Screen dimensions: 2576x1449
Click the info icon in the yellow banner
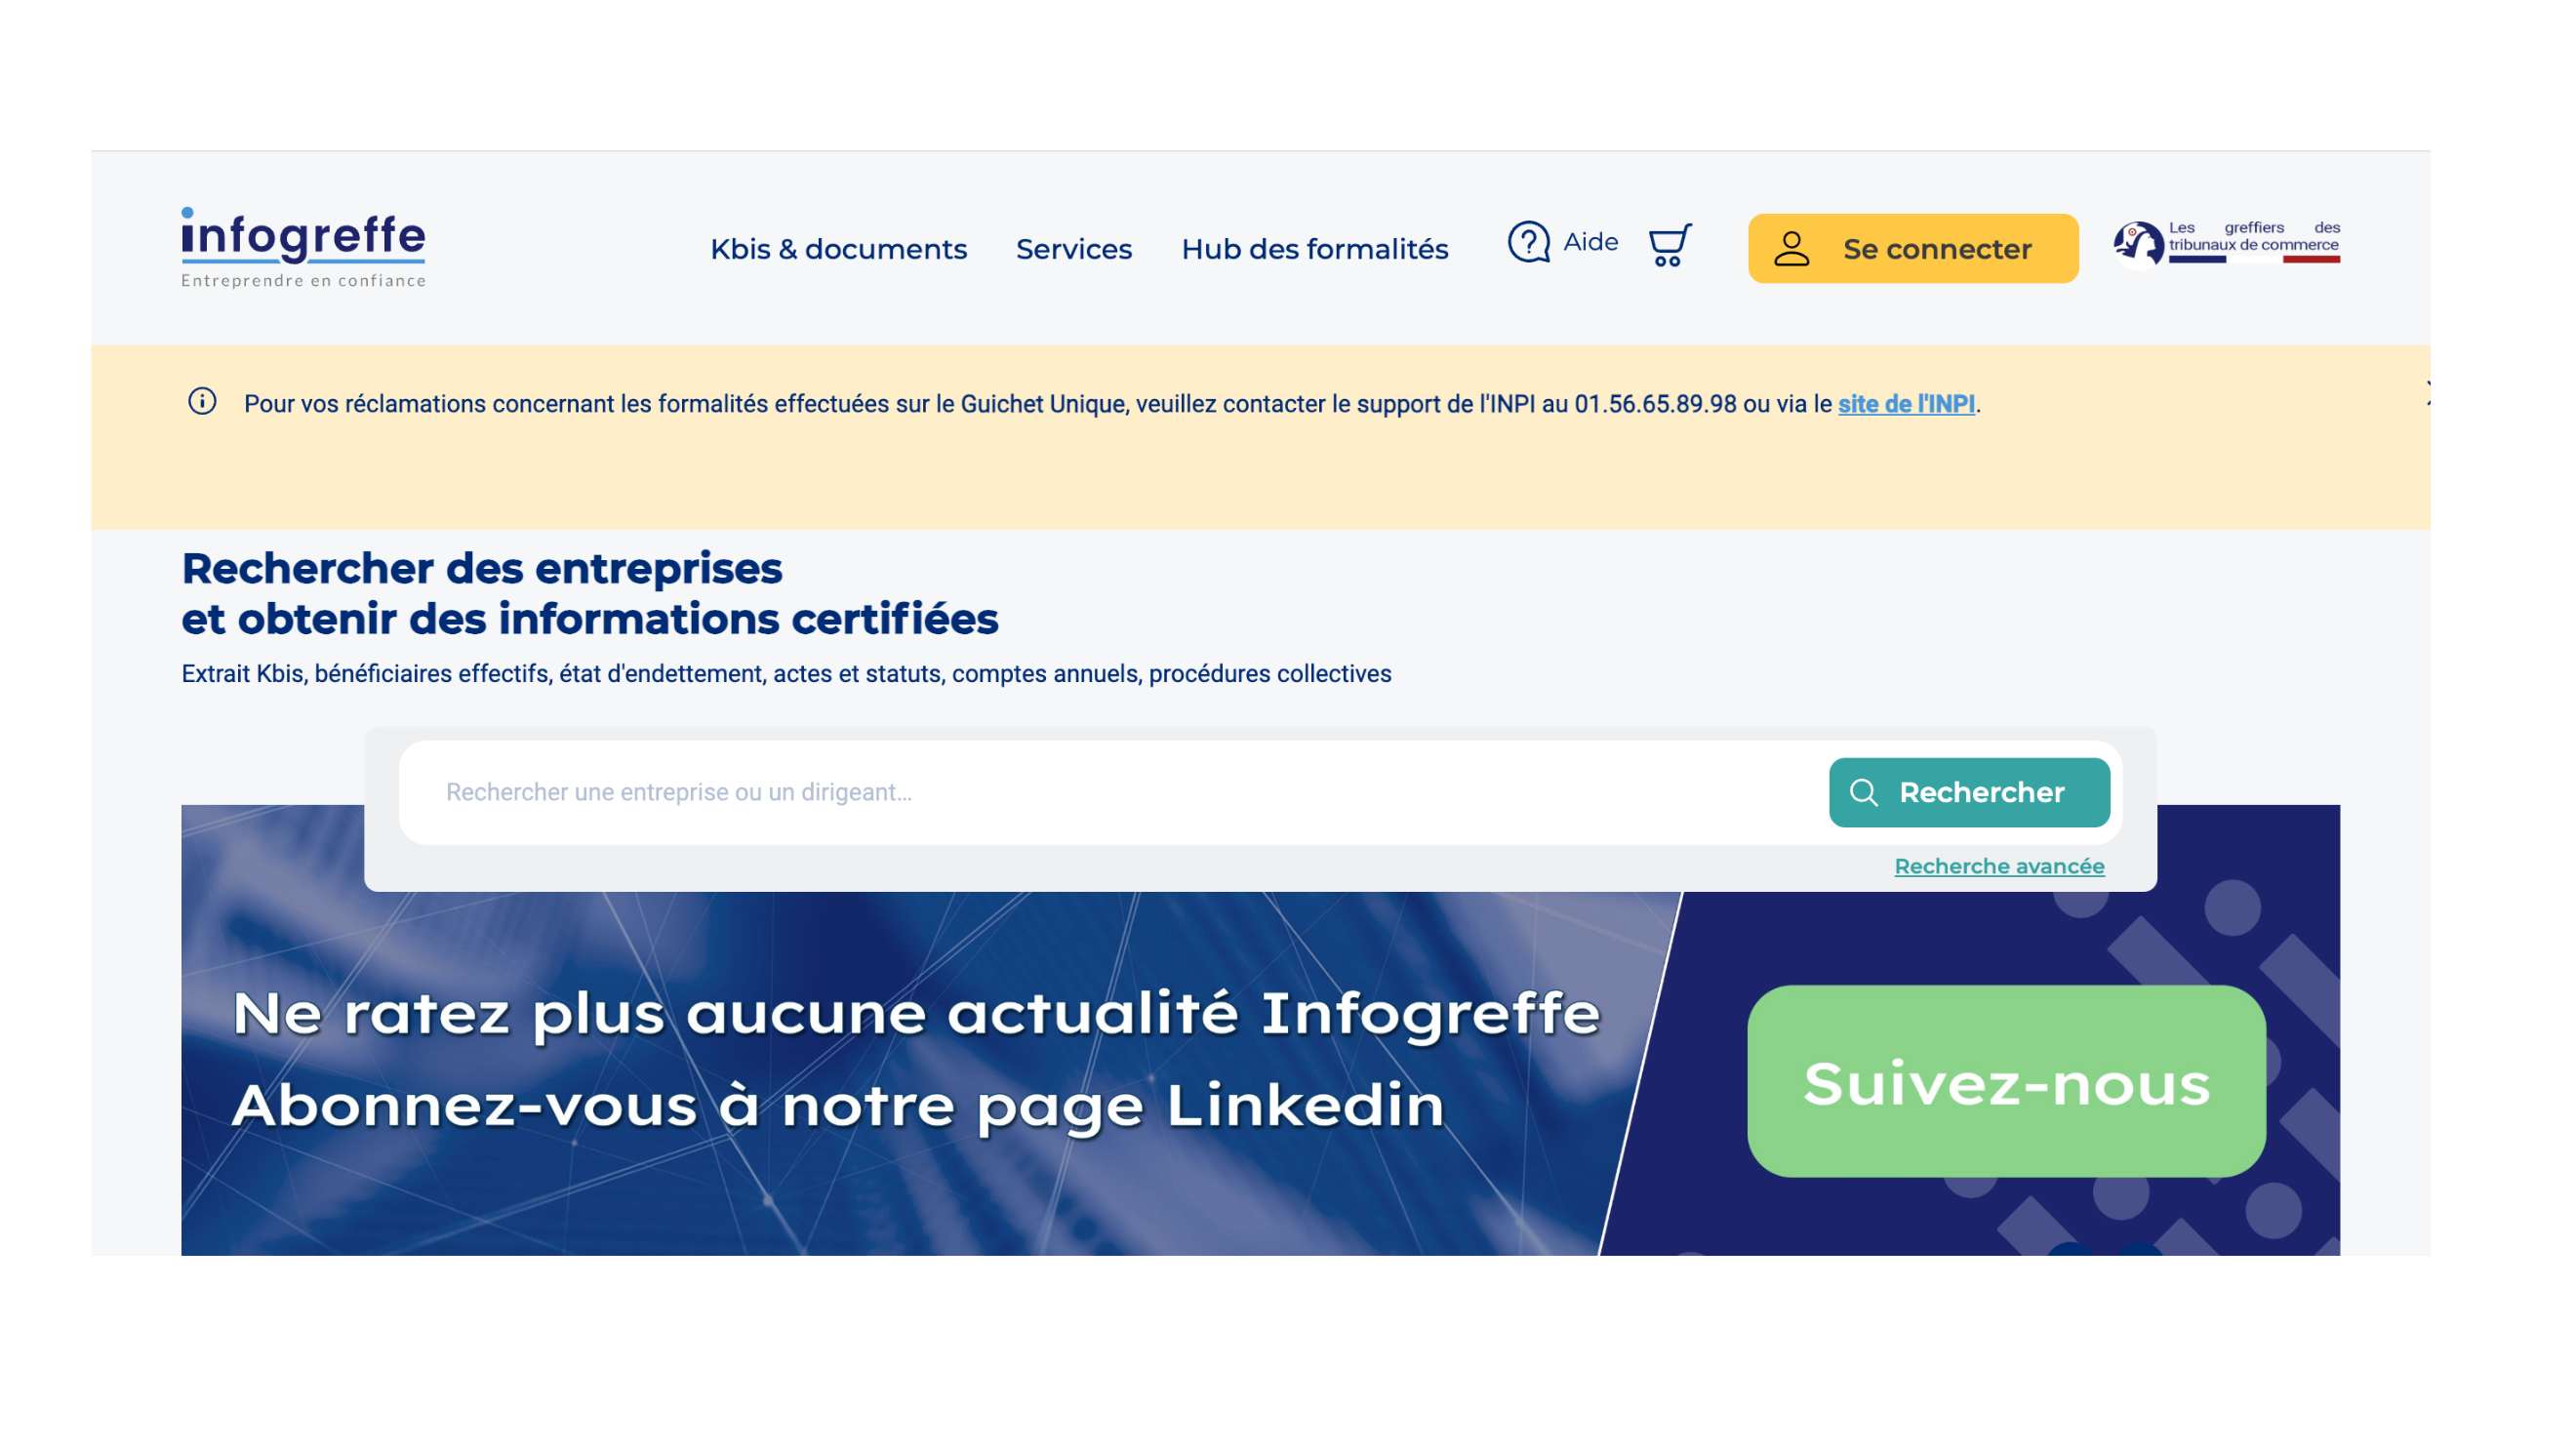(202, 402)
